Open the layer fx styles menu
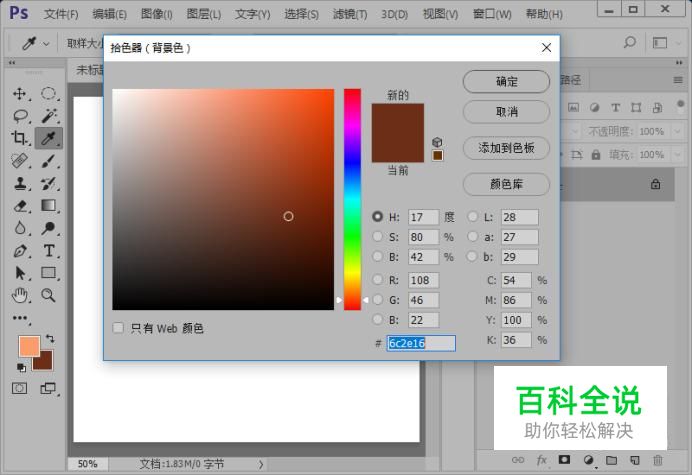 tap(542, 460)
